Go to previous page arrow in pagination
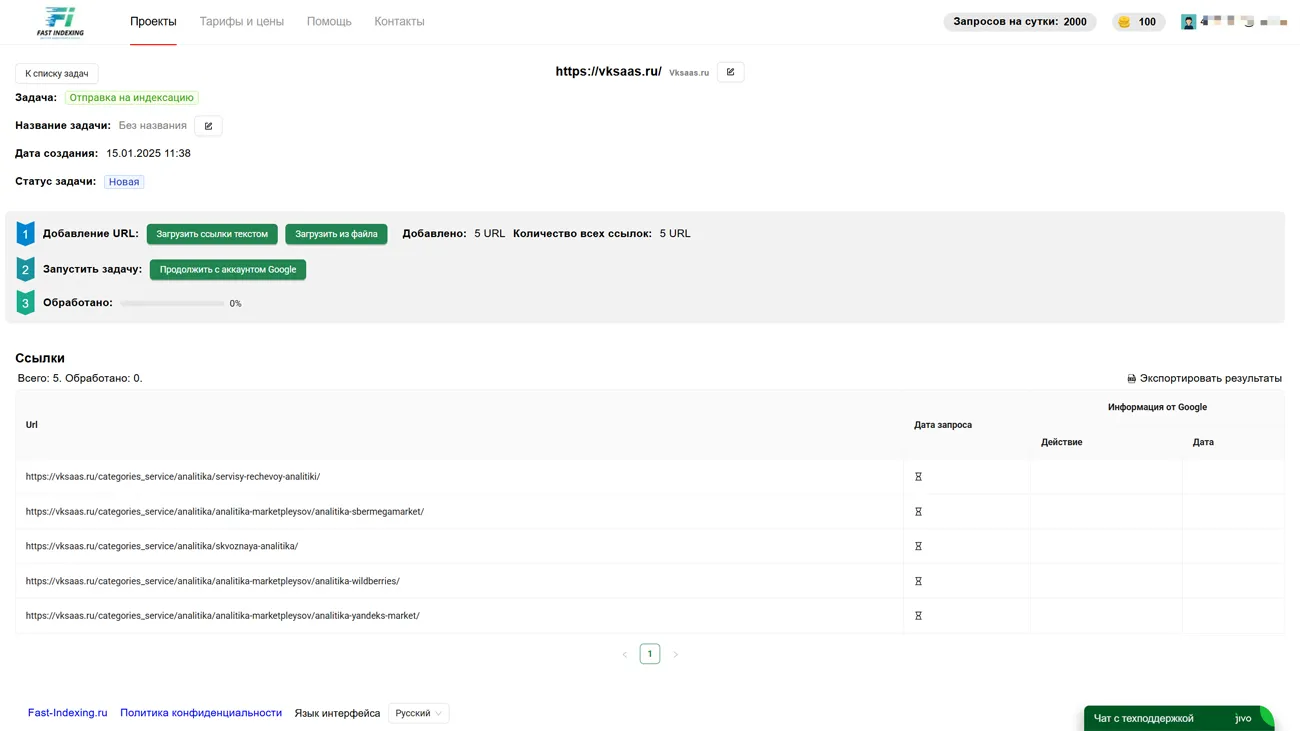The image size is (1300, 731). (x=625, y=655)
